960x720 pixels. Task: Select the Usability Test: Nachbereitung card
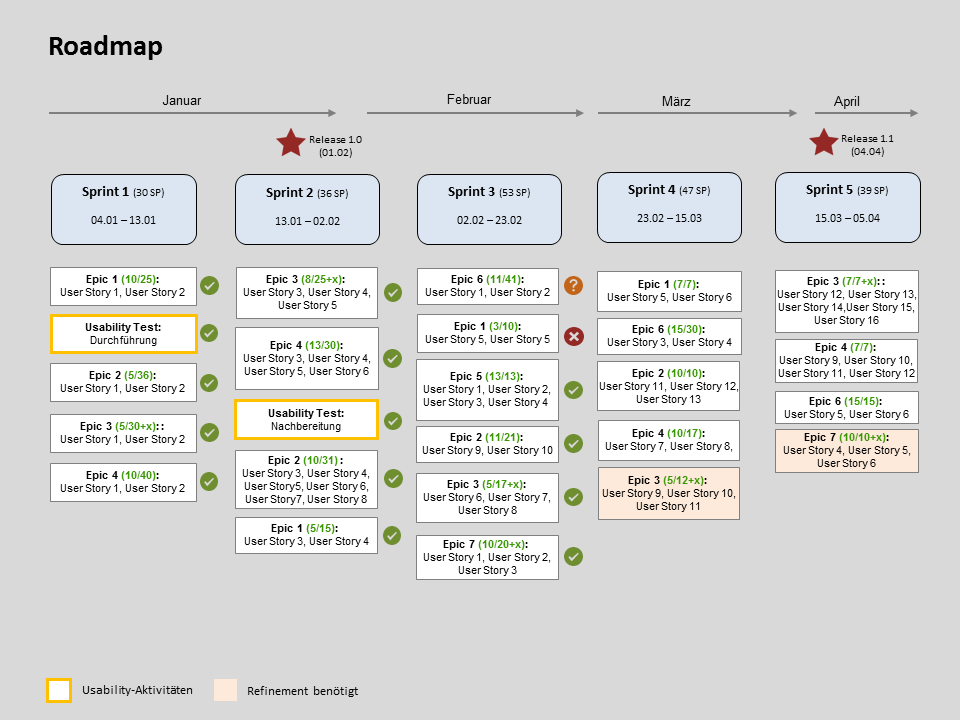[x=306, y=419]
